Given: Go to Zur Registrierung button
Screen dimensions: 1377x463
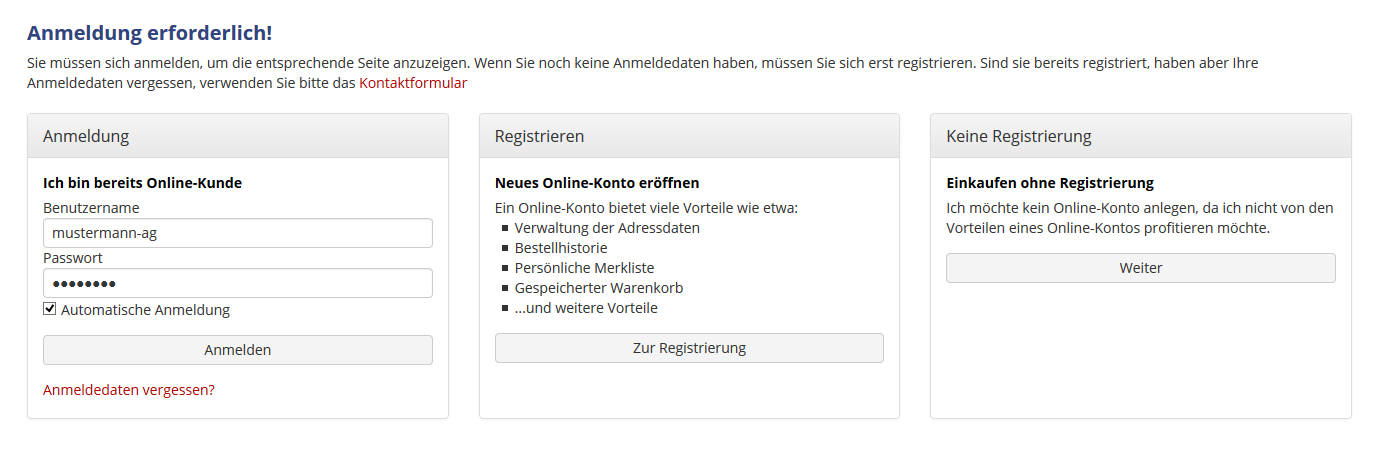Looking at the screenshot, I should tap(689, 348).
